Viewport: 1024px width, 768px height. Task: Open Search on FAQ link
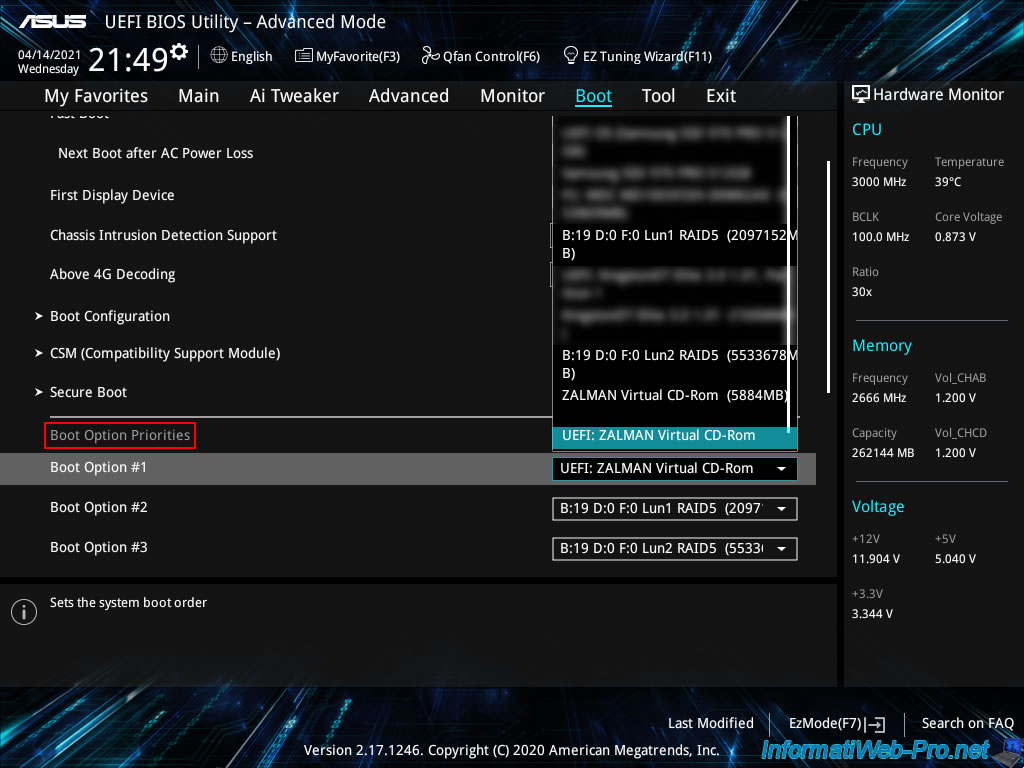pyautogui.click(x=967, y=723)
